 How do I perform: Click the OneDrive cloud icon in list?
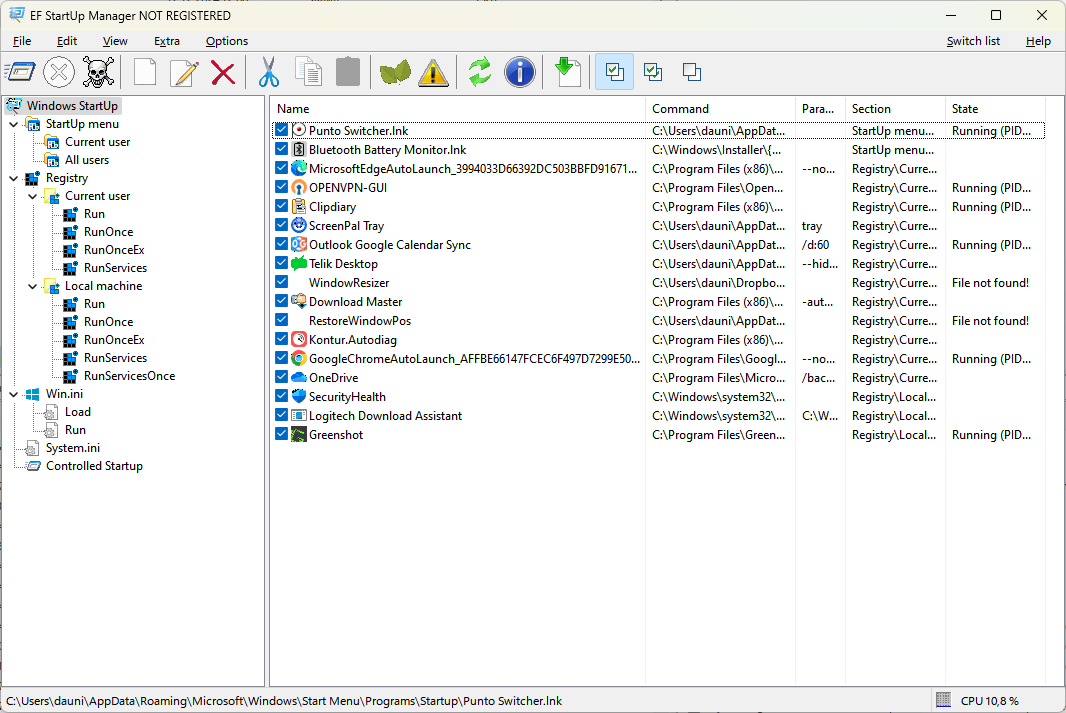pos(298,377)
